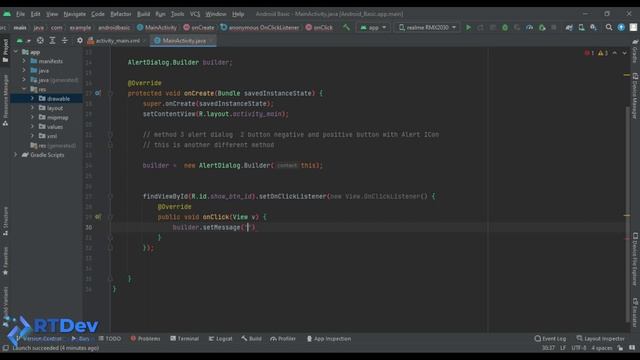This screenshot has height=360, width=640.
Task: Go to next highlighted error arrow
Action: point(624,53)
